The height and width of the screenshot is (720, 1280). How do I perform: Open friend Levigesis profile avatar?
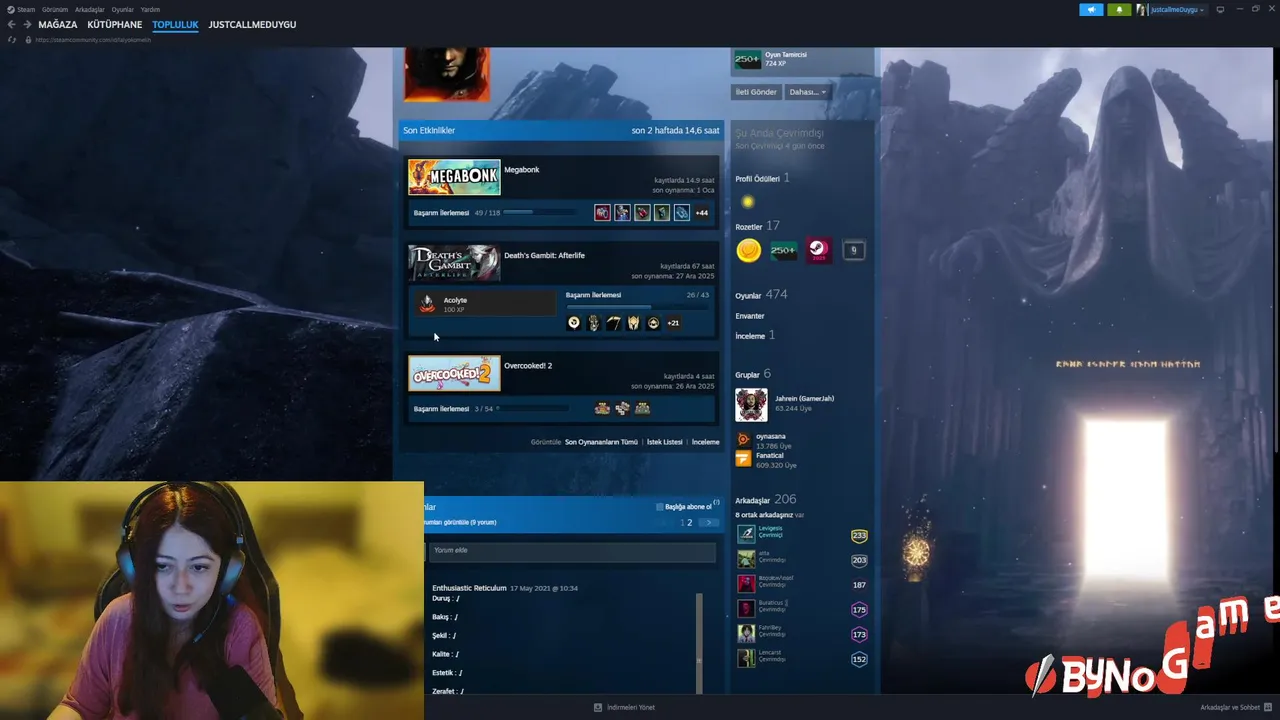746,534
